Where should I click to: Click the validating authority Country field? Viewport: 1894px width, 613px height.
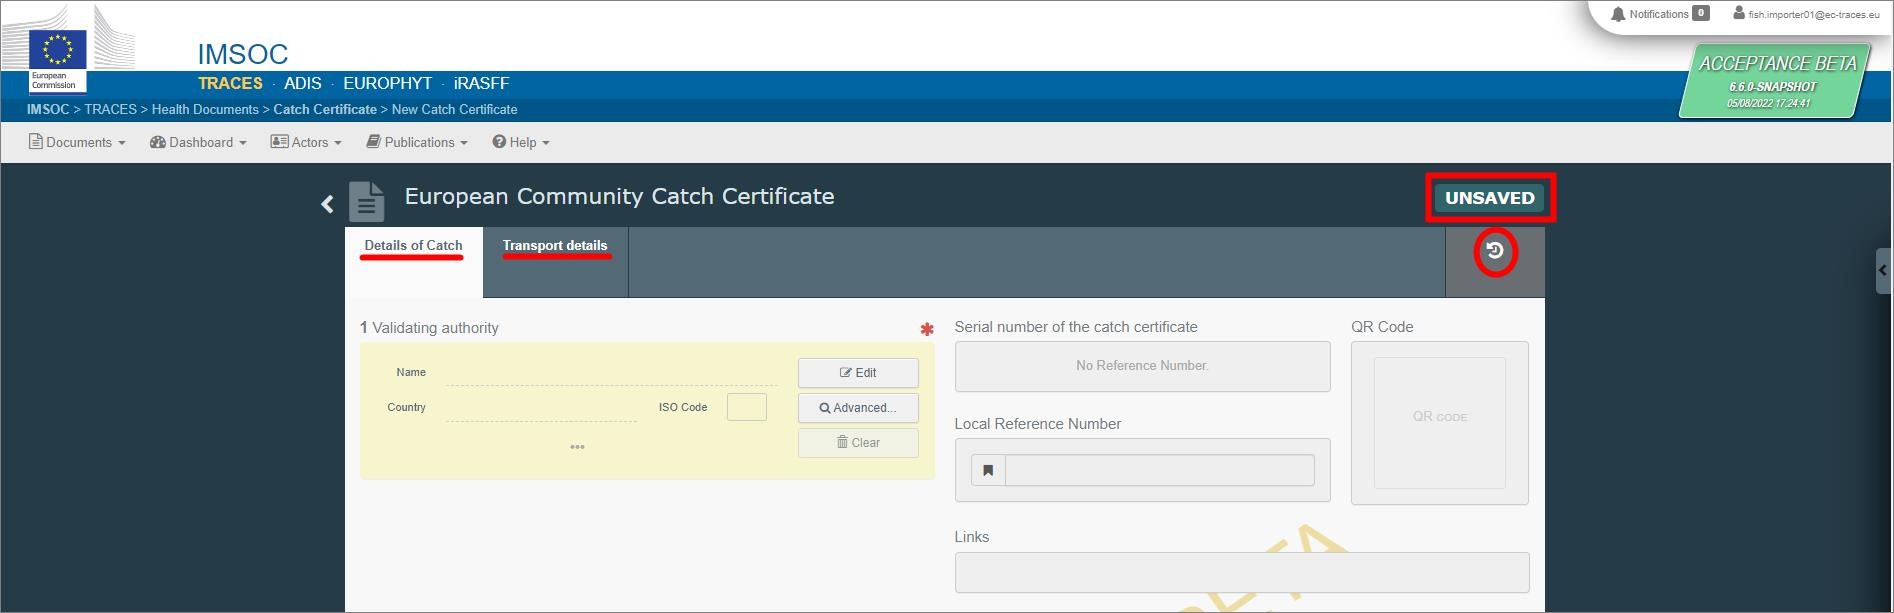tap(541, 408)
